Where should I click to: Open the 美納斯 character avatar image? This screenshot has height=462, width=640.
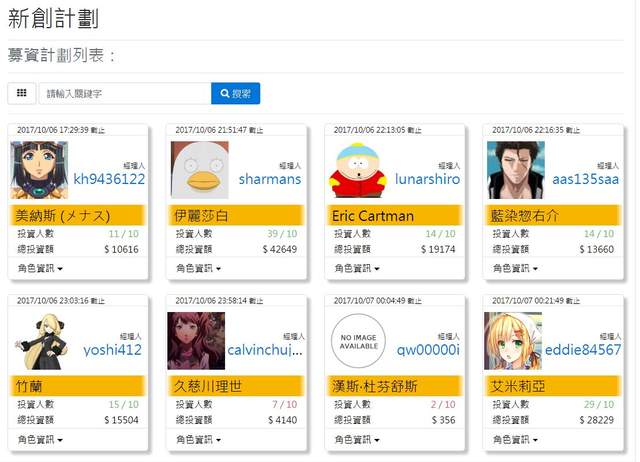[x=39, y=170]
